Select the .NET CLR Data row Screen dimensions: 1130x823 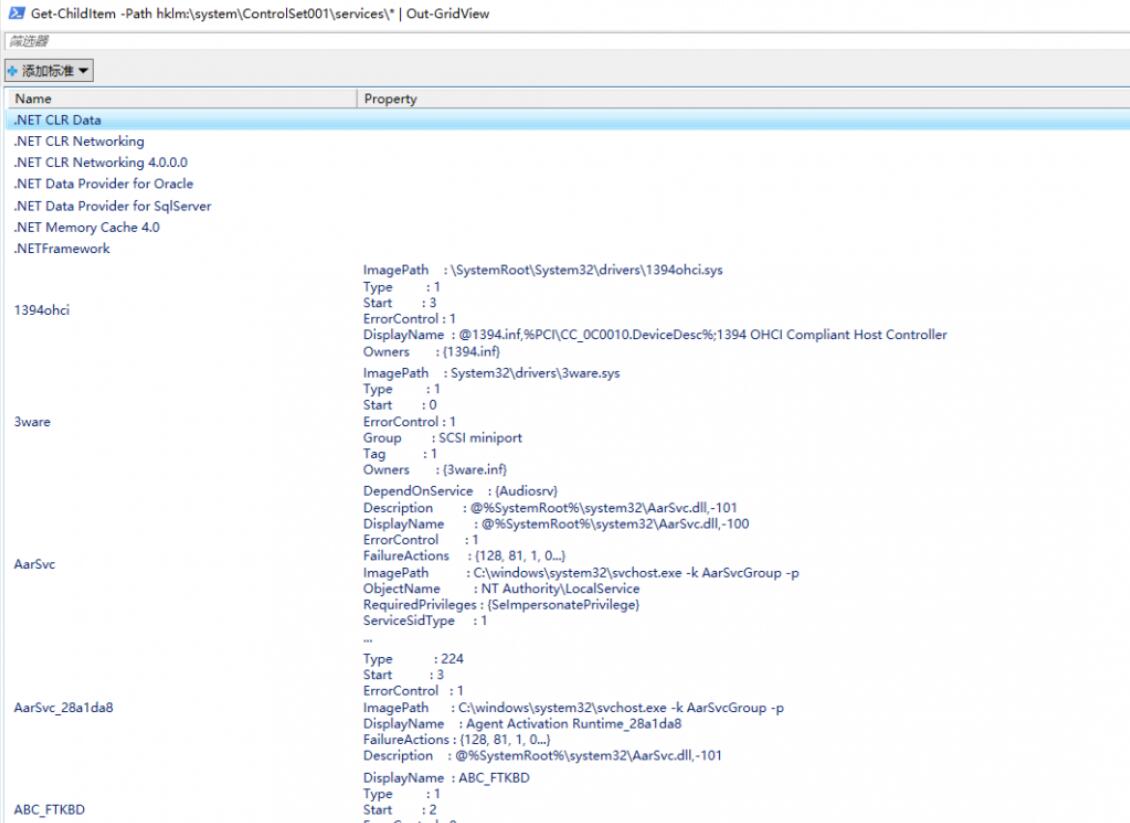pyautogui.click(x=58, y=120)
